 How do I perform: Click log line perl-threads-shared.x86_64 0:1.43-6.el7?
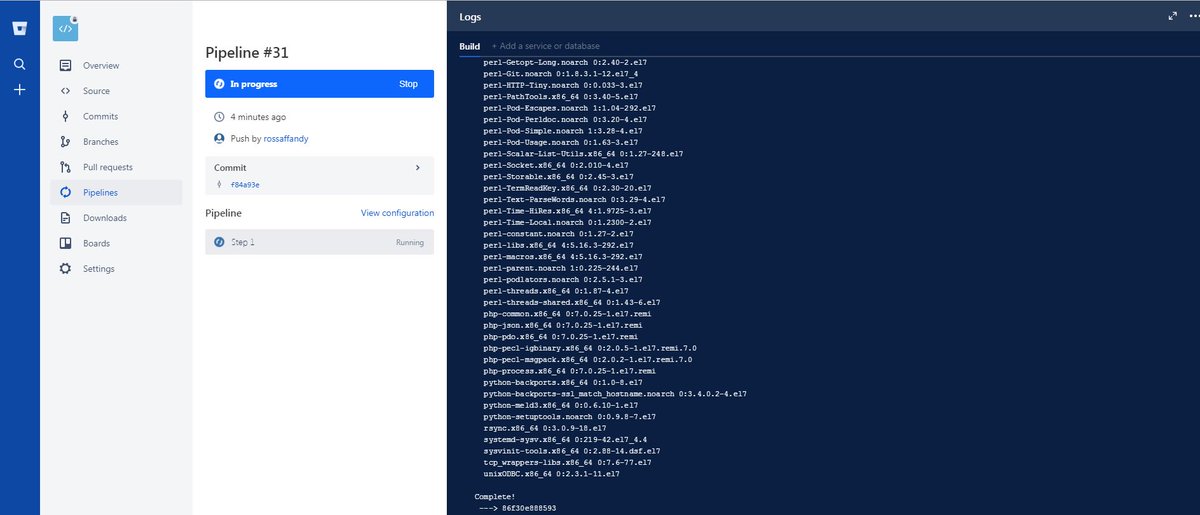tap(572, 301)
